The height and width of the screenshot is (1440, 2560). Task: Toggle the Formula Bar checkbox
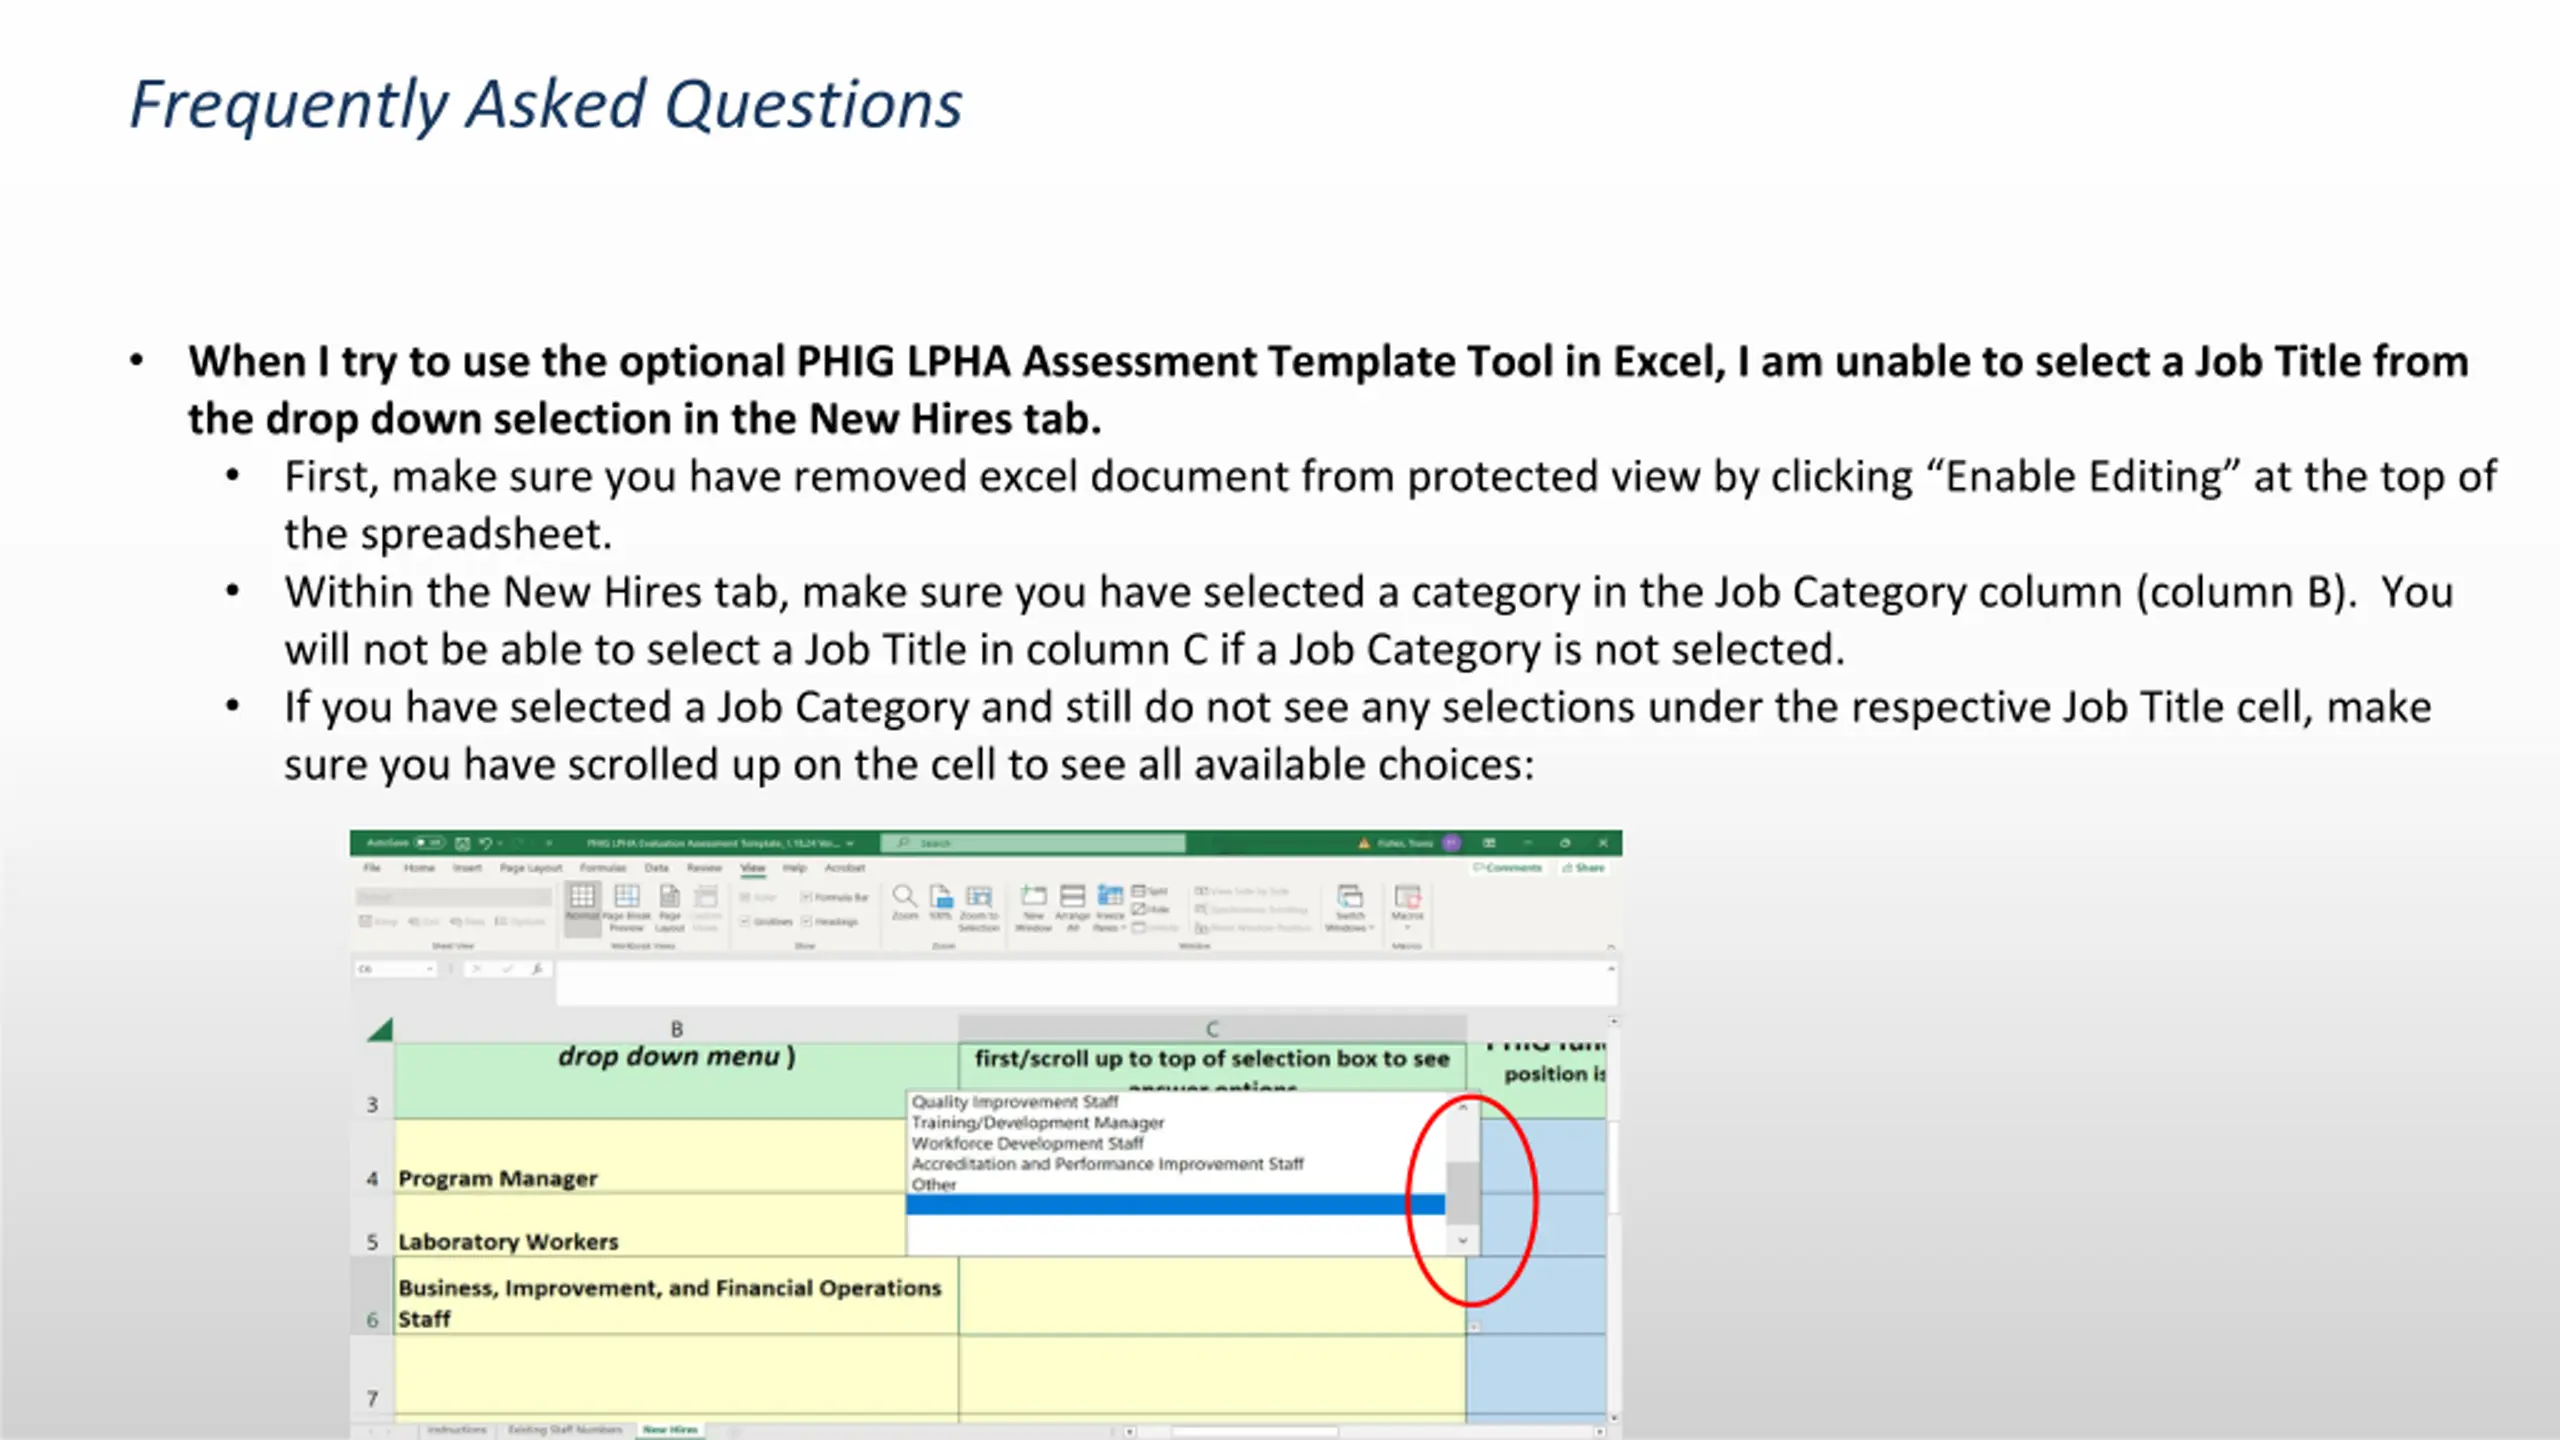click(806, 897)
